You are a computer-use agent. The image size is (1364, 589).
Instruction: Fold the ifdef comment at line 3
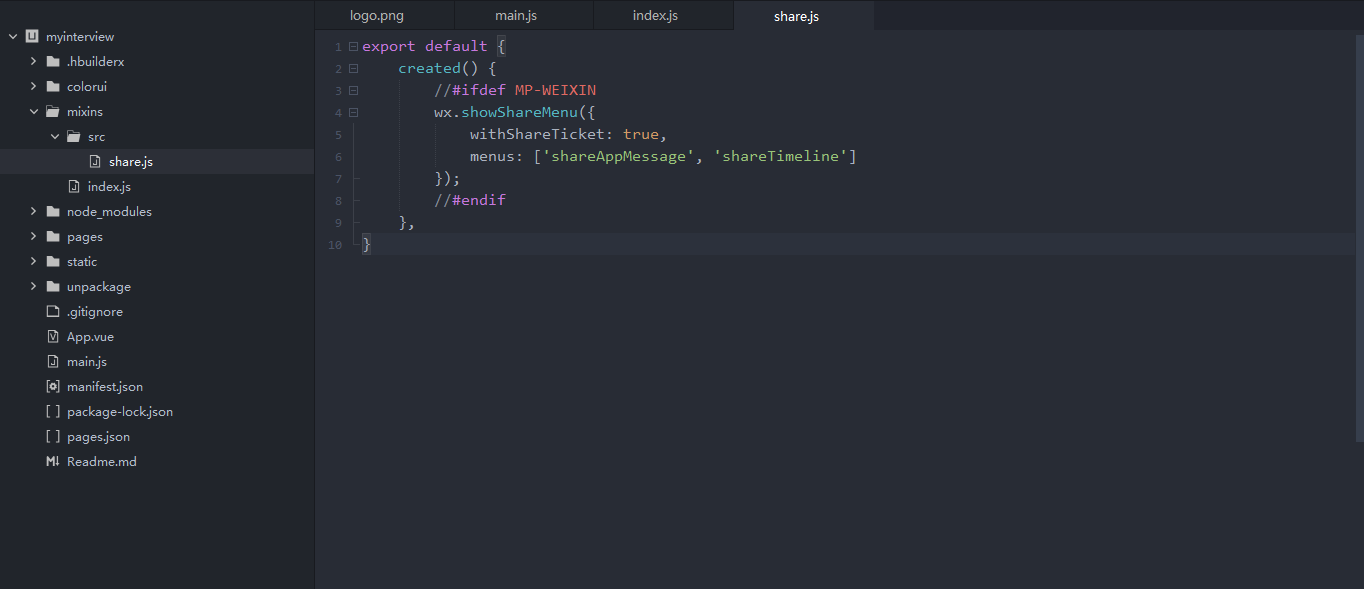tap(353, 91)
